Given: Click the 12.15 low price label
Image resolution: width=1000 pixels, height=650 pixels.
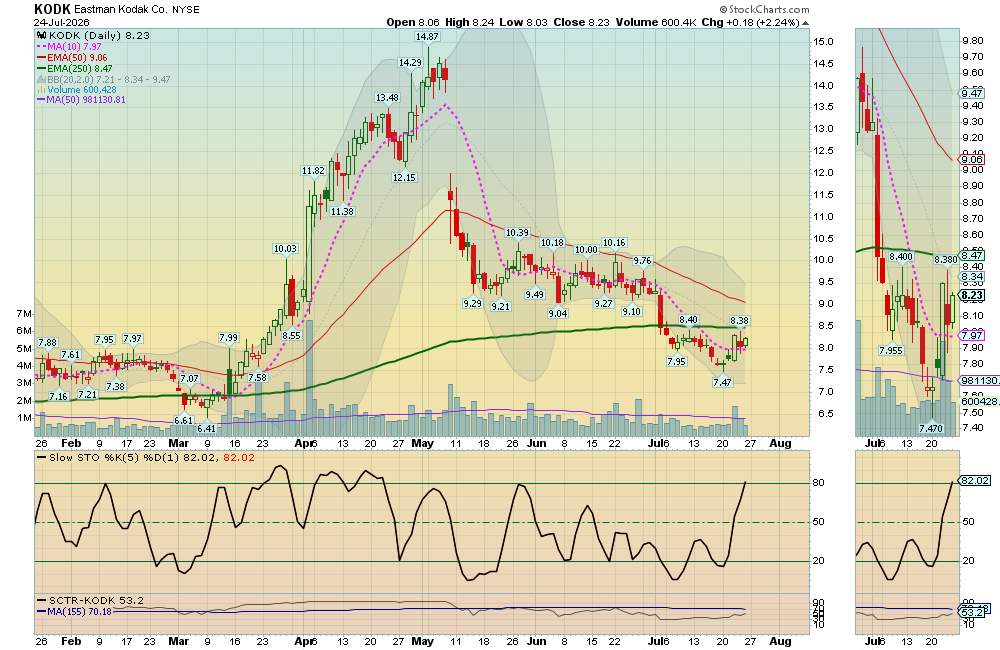Looking at the screenshot, I should pyautogui.click(x=404, y=177).
